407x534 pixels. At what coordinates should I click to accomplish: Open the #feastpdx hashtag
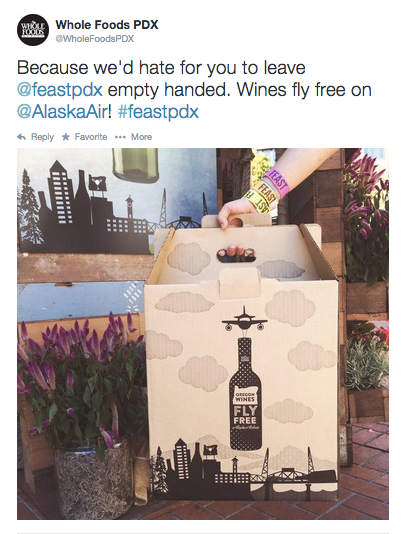click(x=158, y=112)
